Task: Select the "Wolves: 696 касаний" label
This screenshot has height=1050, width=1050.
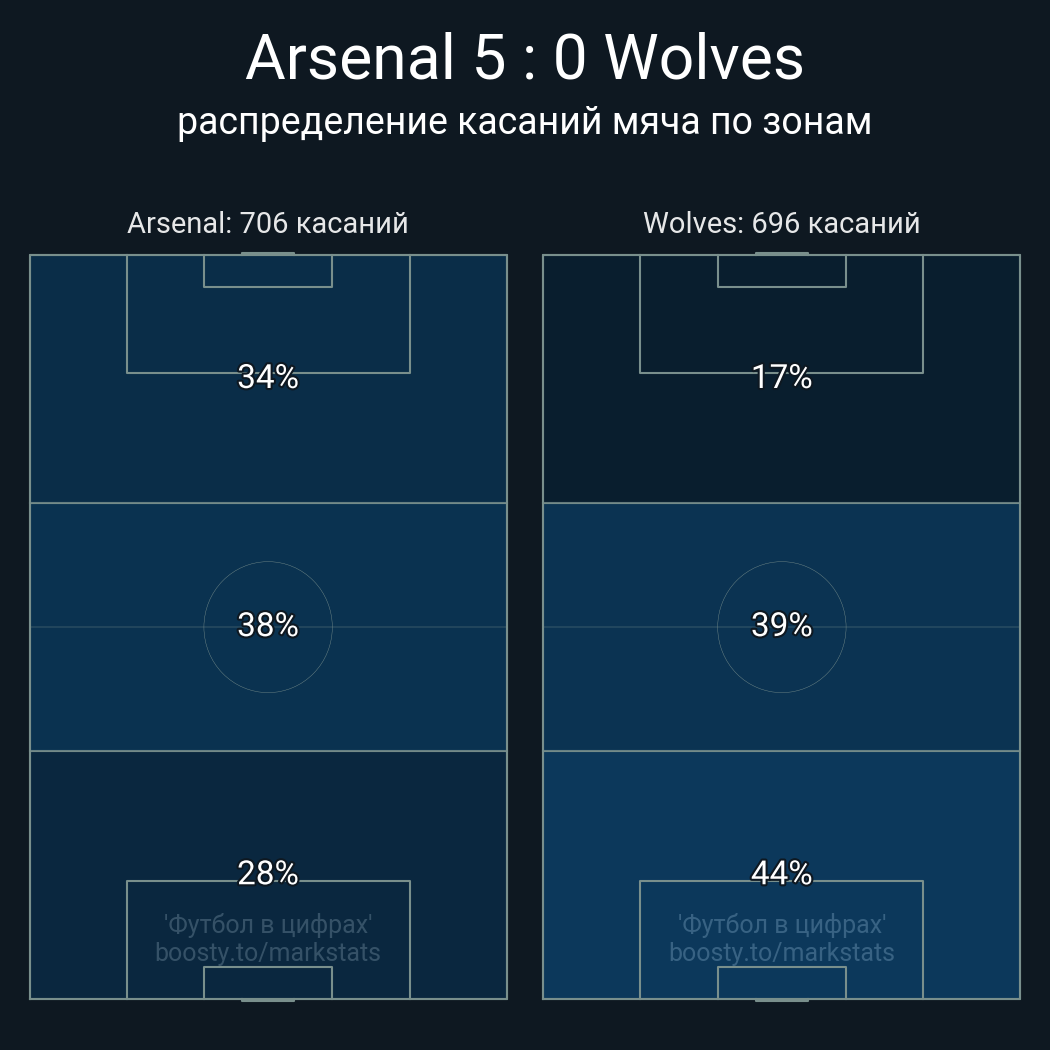Action: click(x=781, y=223)
